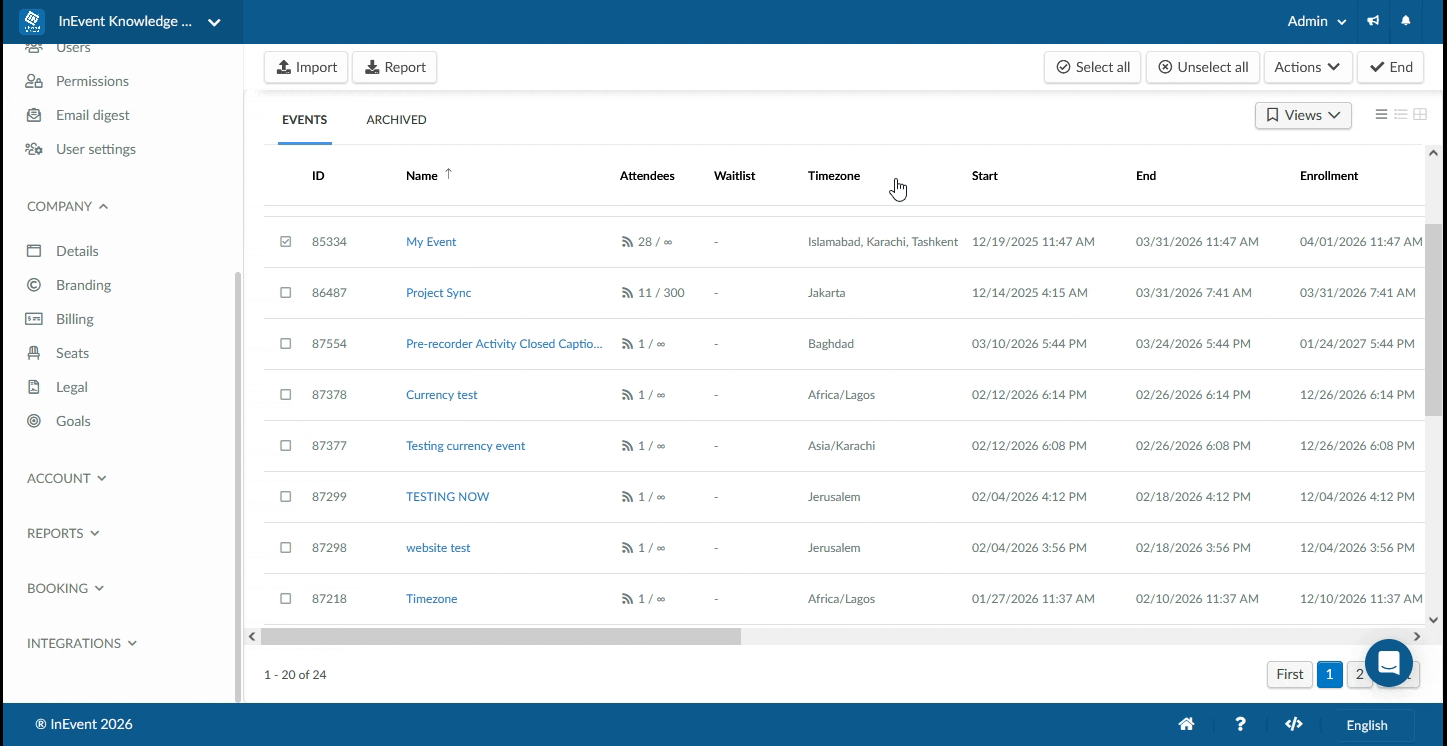The height and width of the screenshot is (746, 1447).
Task: Check the Currency test row checkbox
Action: pos(286,394)
